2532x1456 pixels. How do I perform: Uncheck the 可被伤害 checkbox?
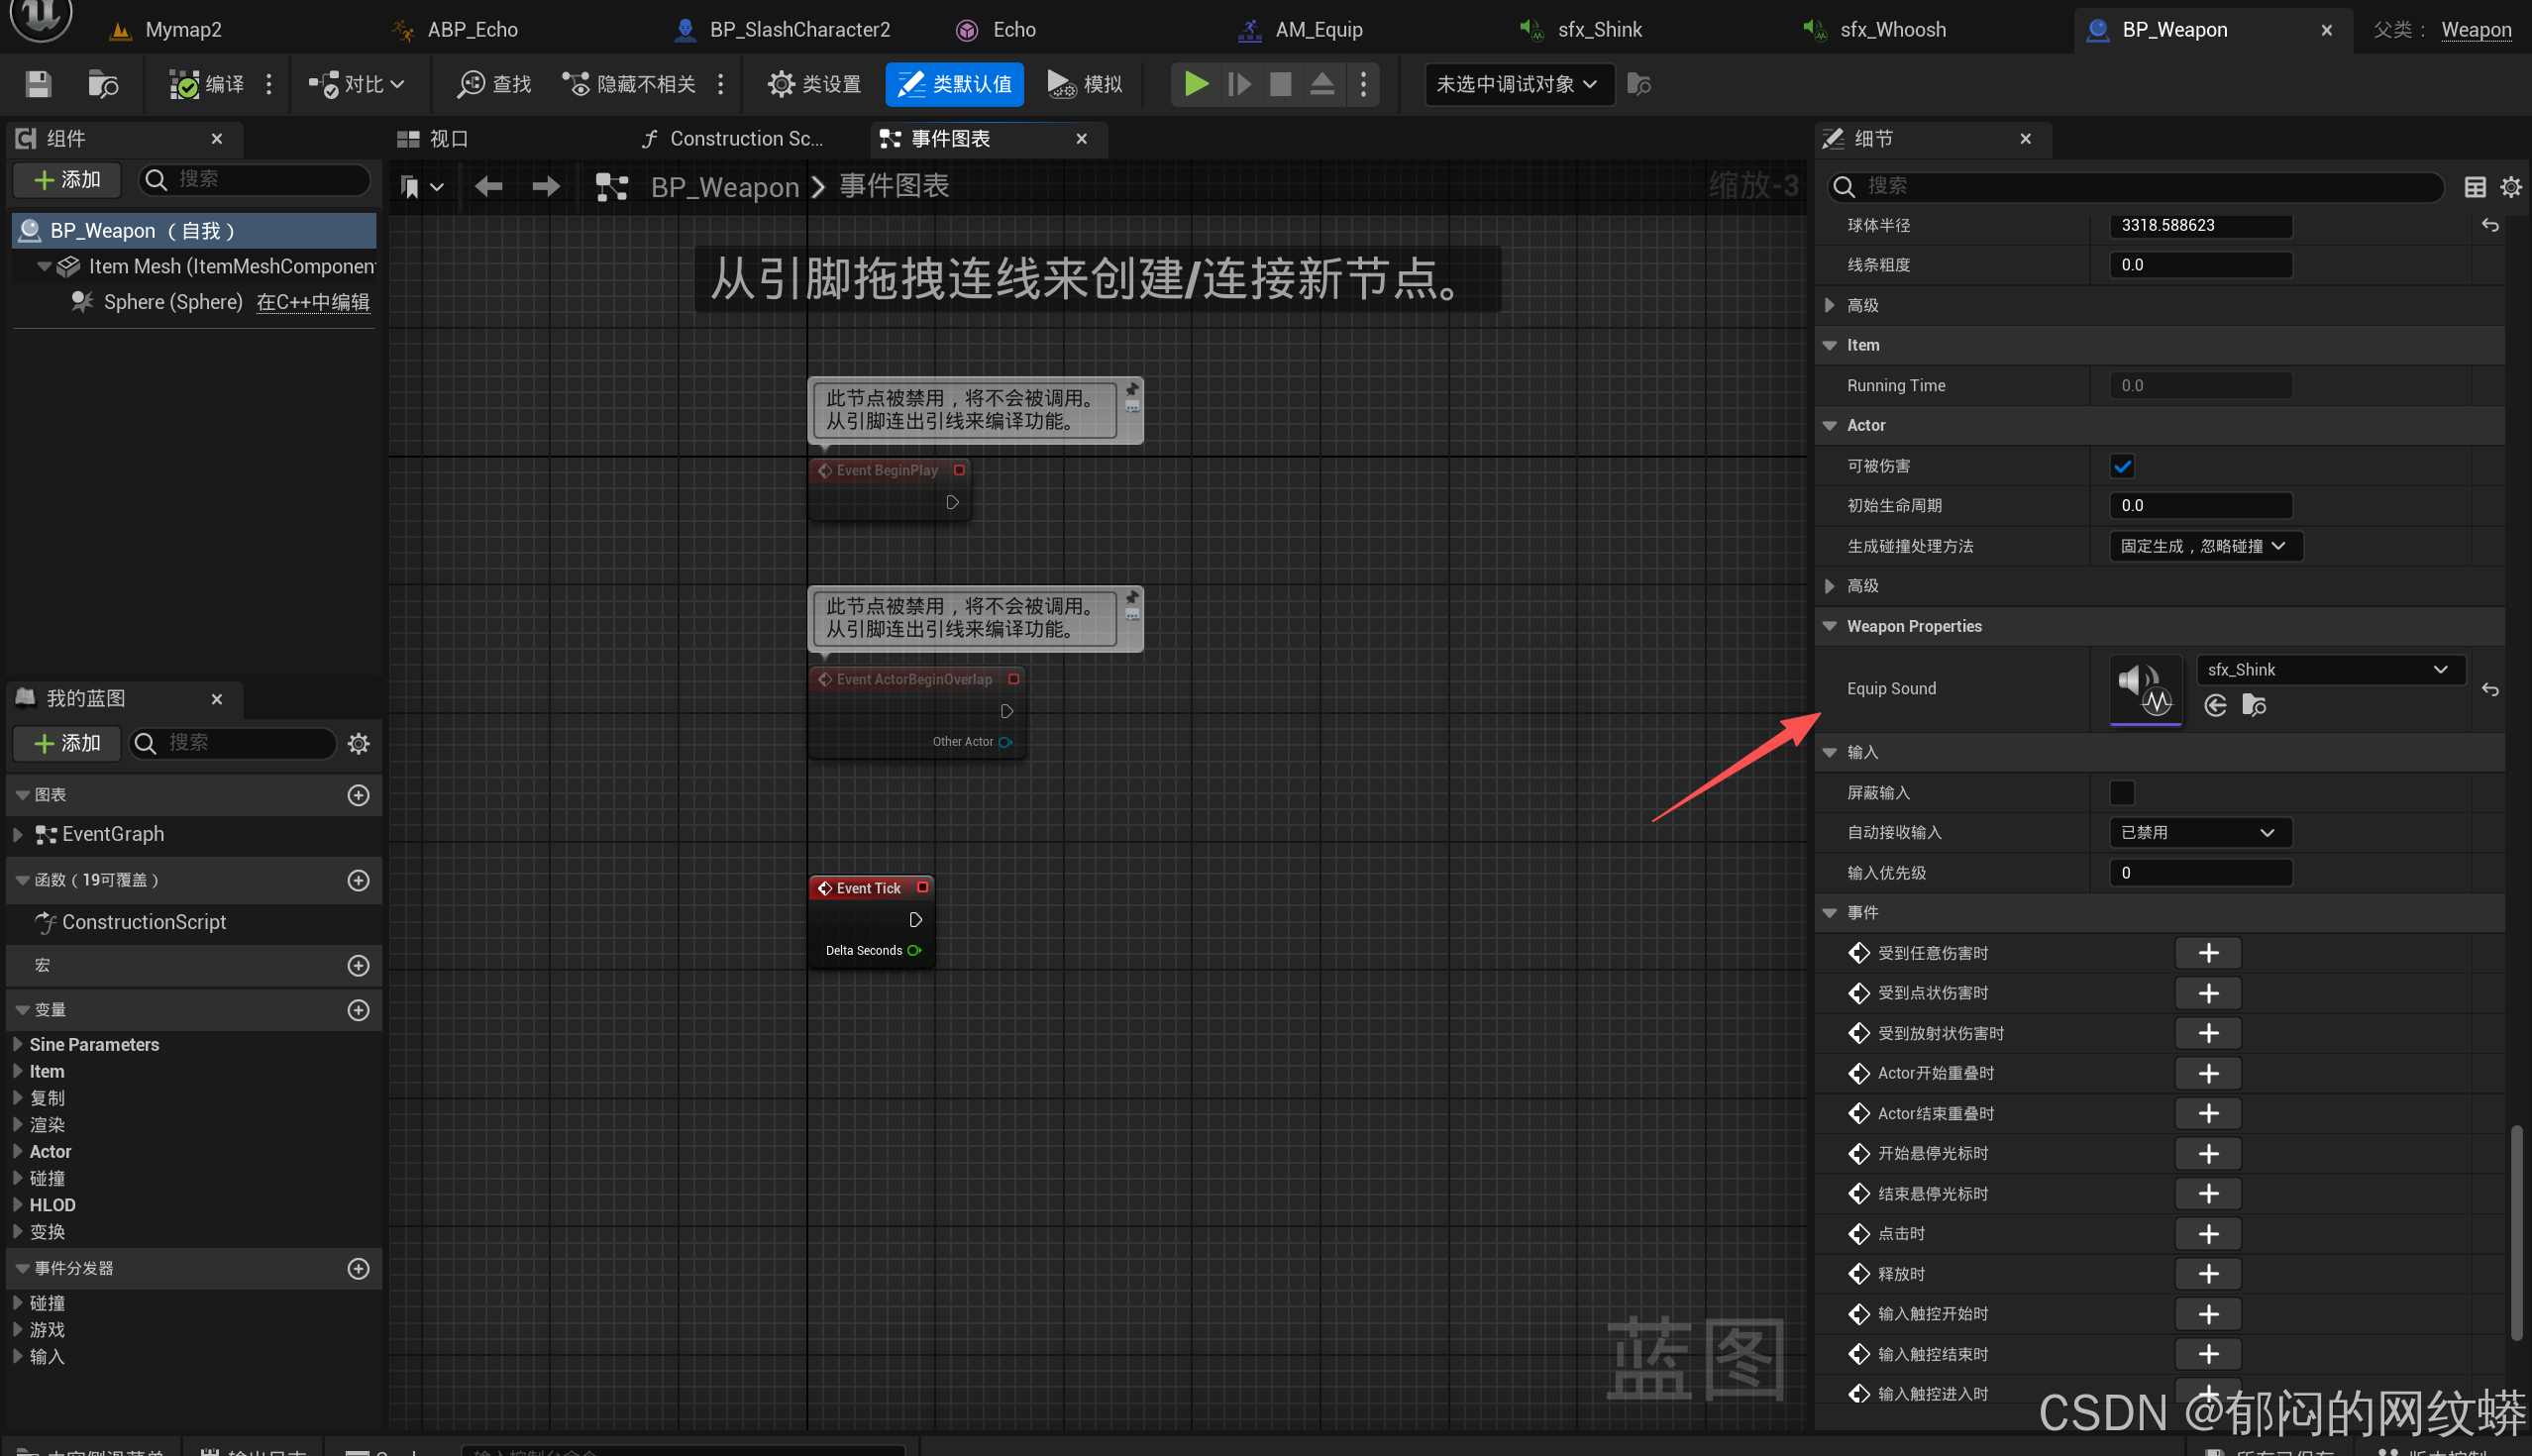(2122, 466)
